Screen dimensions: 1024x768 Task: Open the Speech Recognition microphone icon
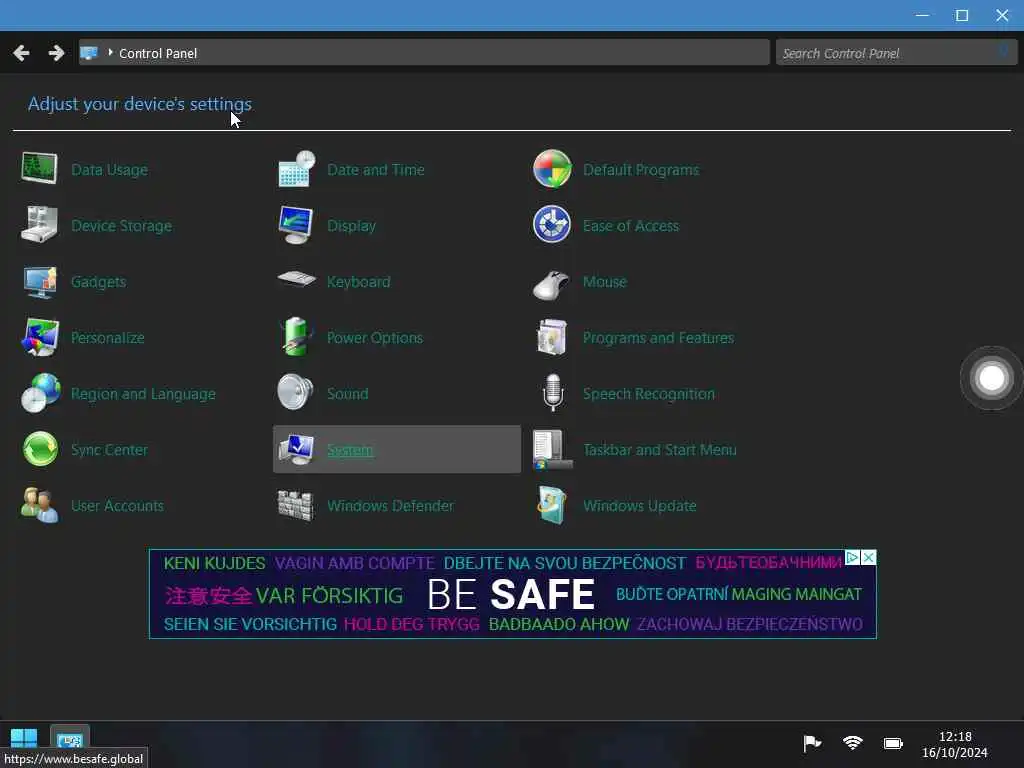(552, 392)
